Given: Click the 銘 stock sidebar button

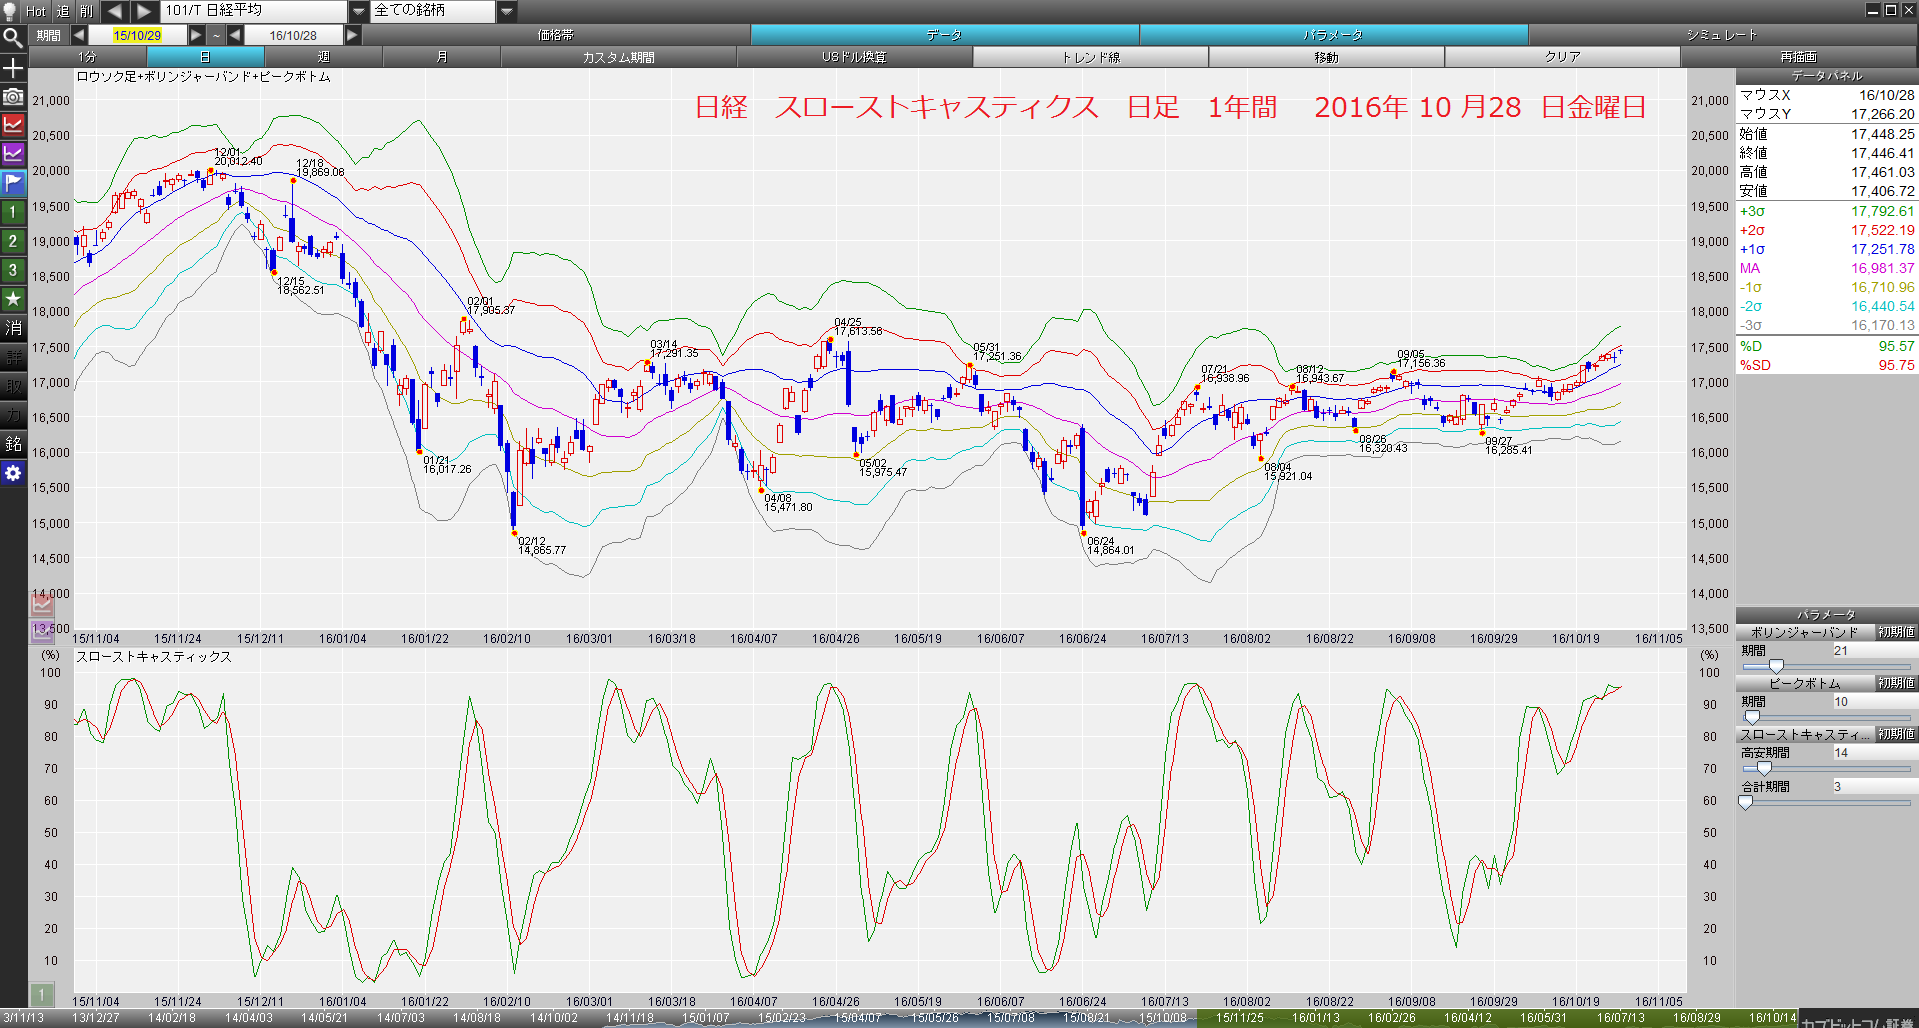Looking at the screenshot, I should [13, 444].
